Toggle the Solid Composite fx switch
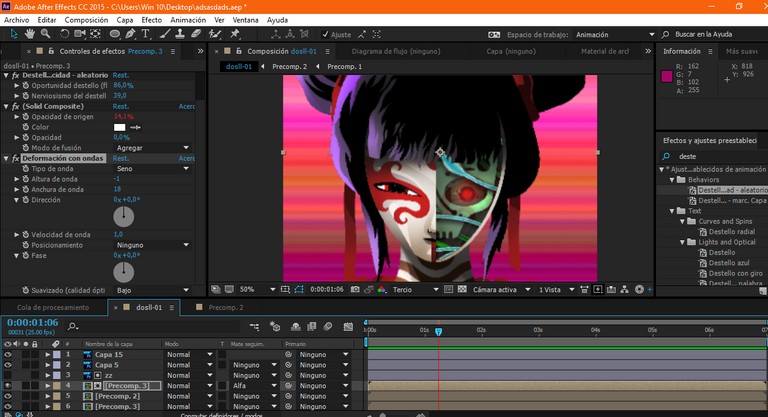Screen dimensions: 768x417 16,106
